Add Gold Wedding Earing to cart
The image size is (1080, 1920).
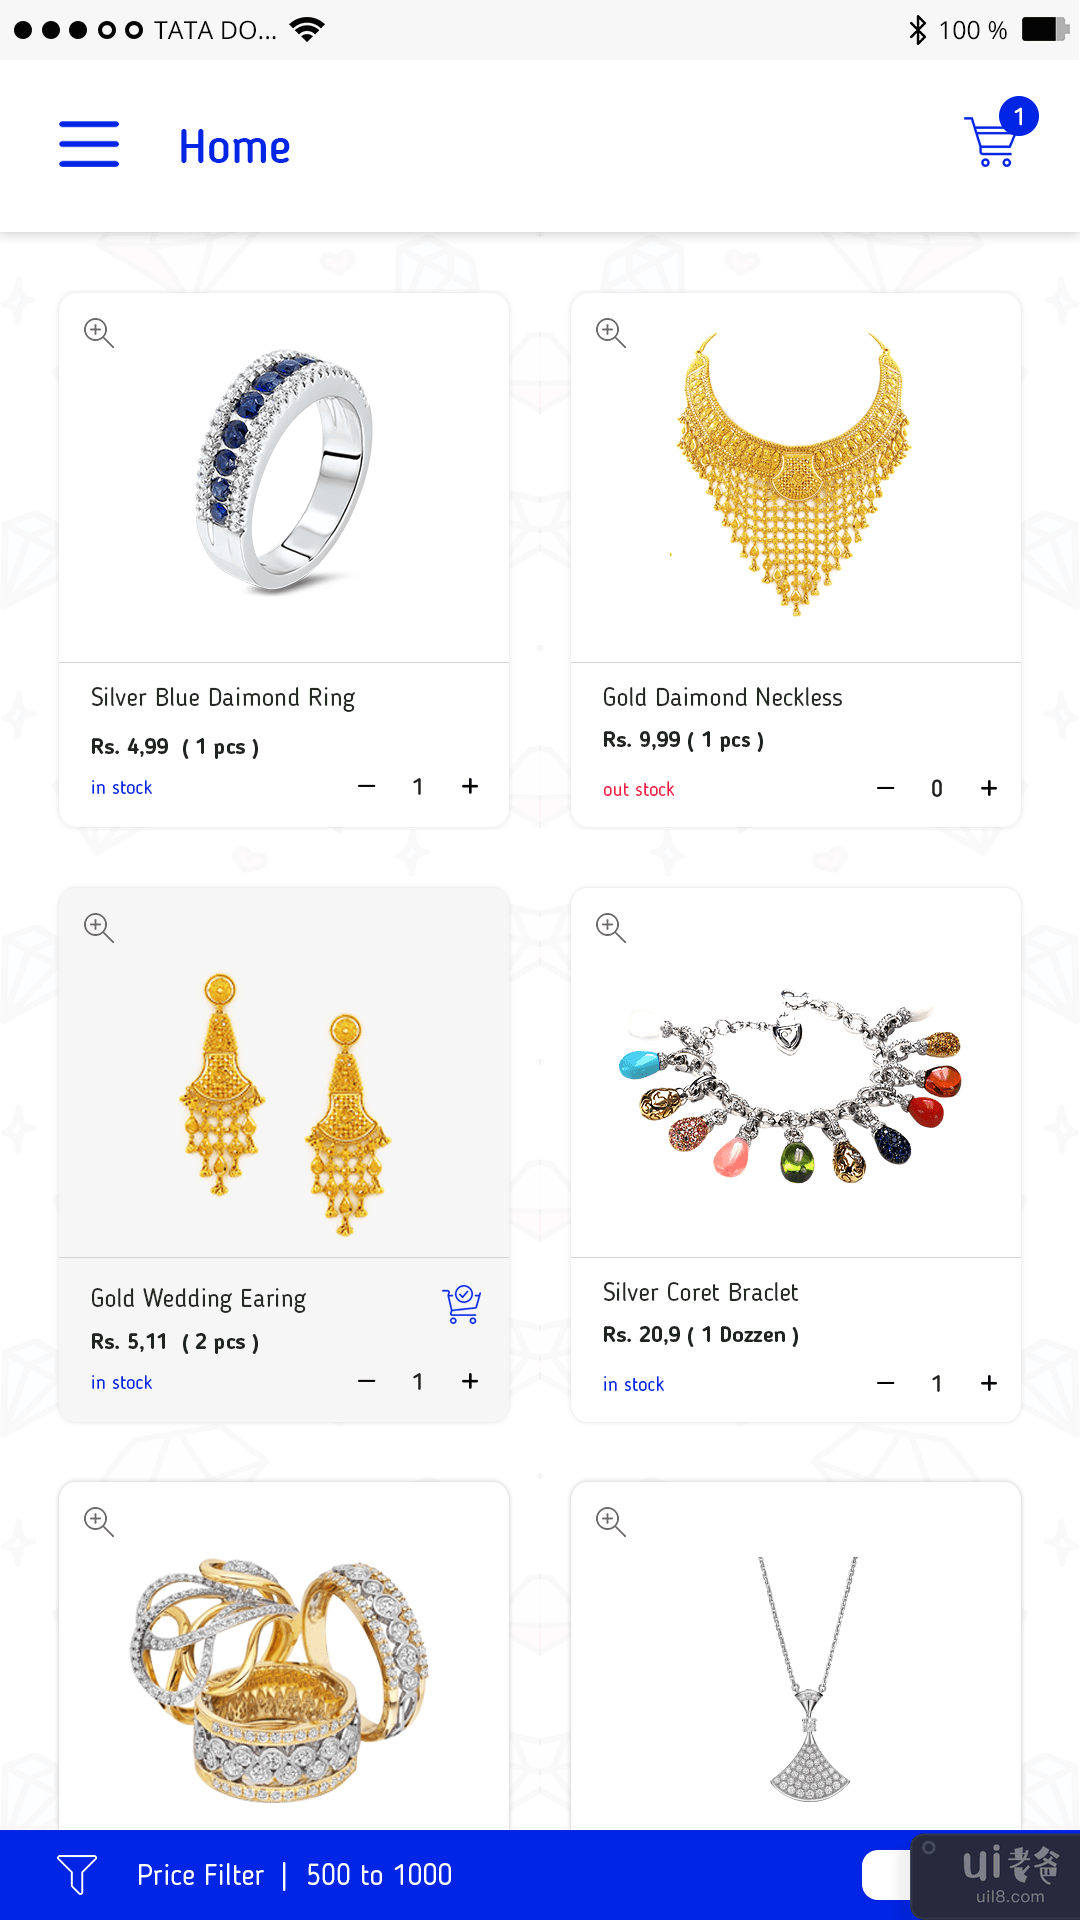coord(461,1304)
